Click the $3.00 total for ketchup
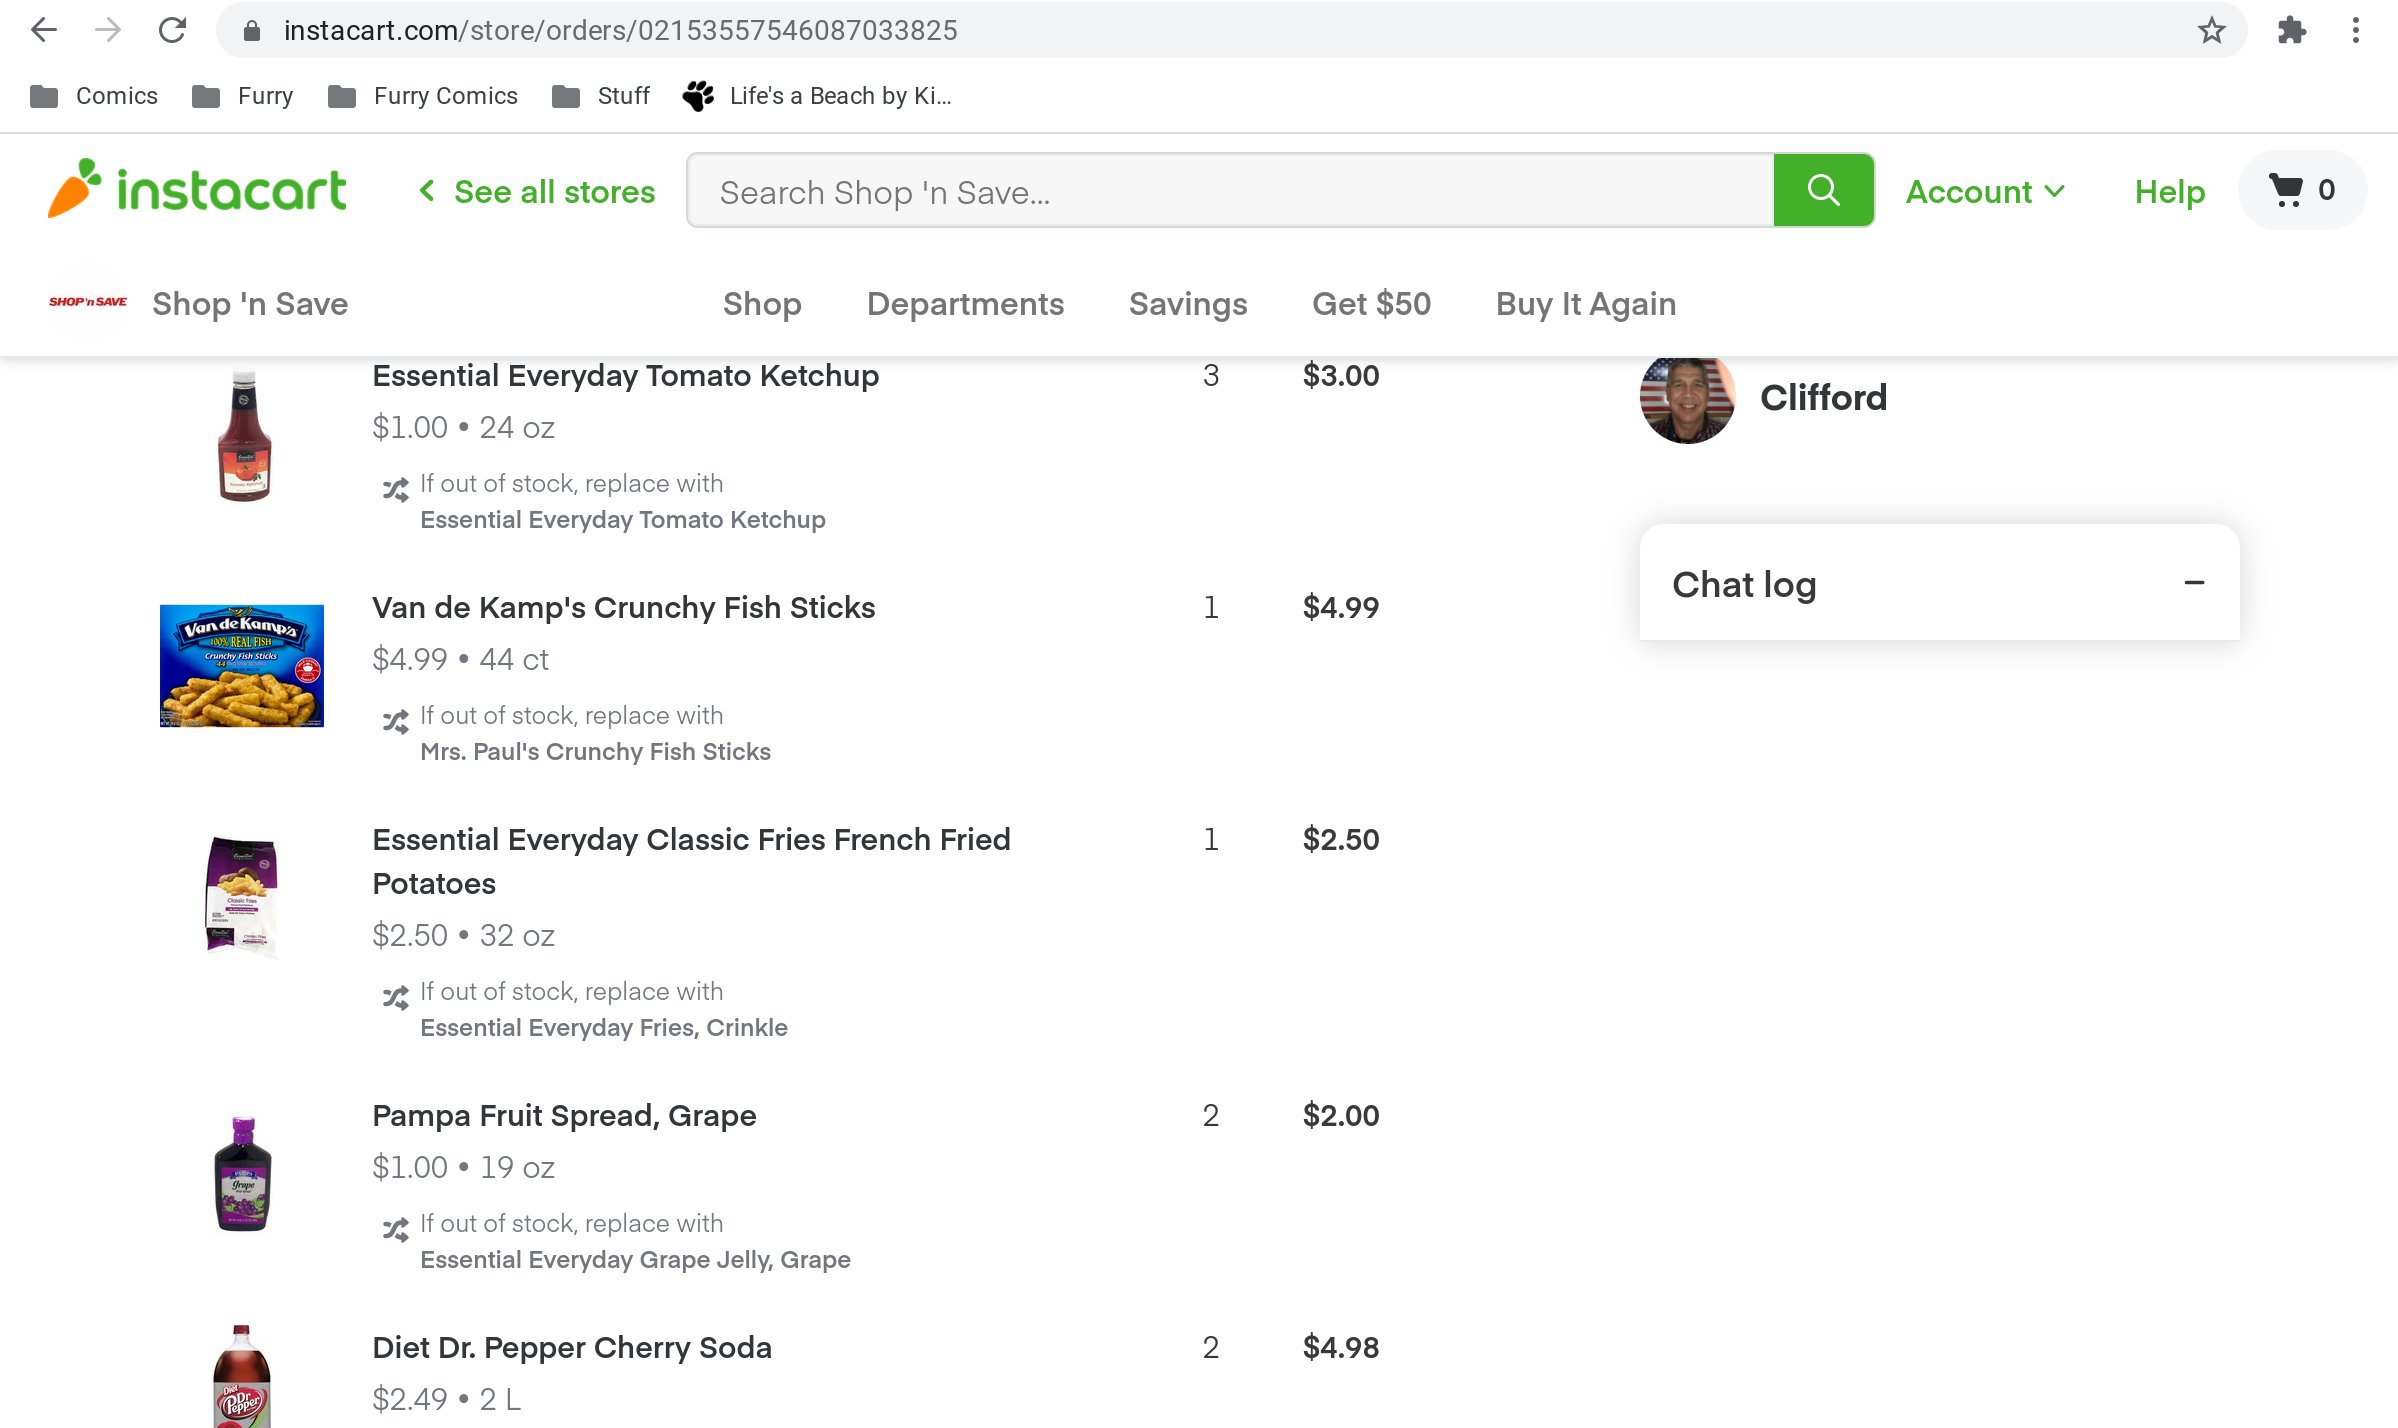2398x1428 pixels. 1340,376
